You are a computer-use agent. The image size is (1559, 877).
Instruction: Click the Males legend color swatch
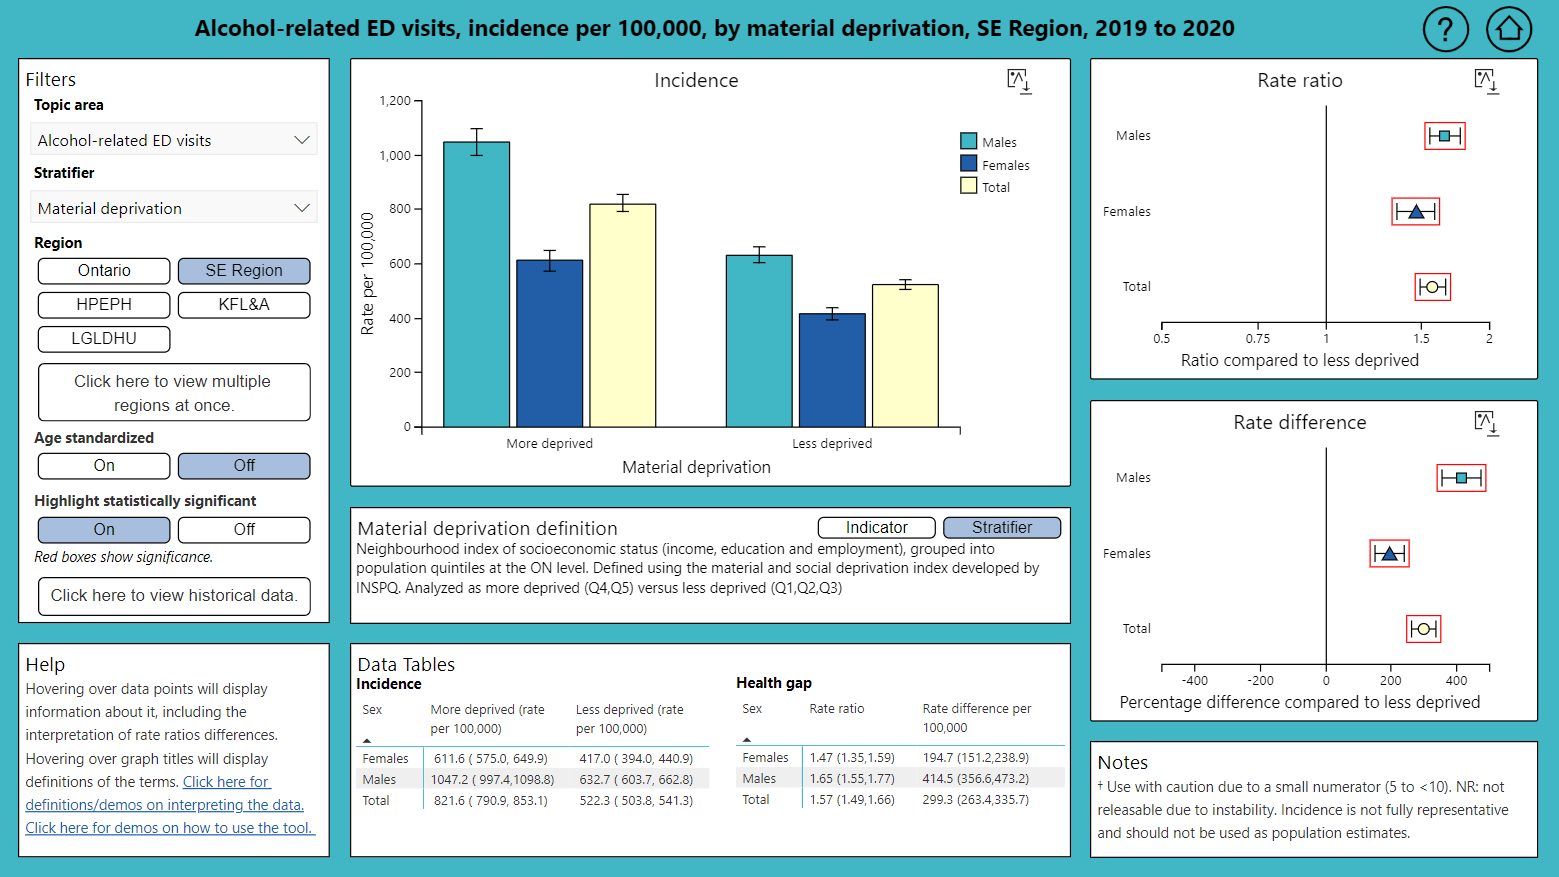point(968,141)
